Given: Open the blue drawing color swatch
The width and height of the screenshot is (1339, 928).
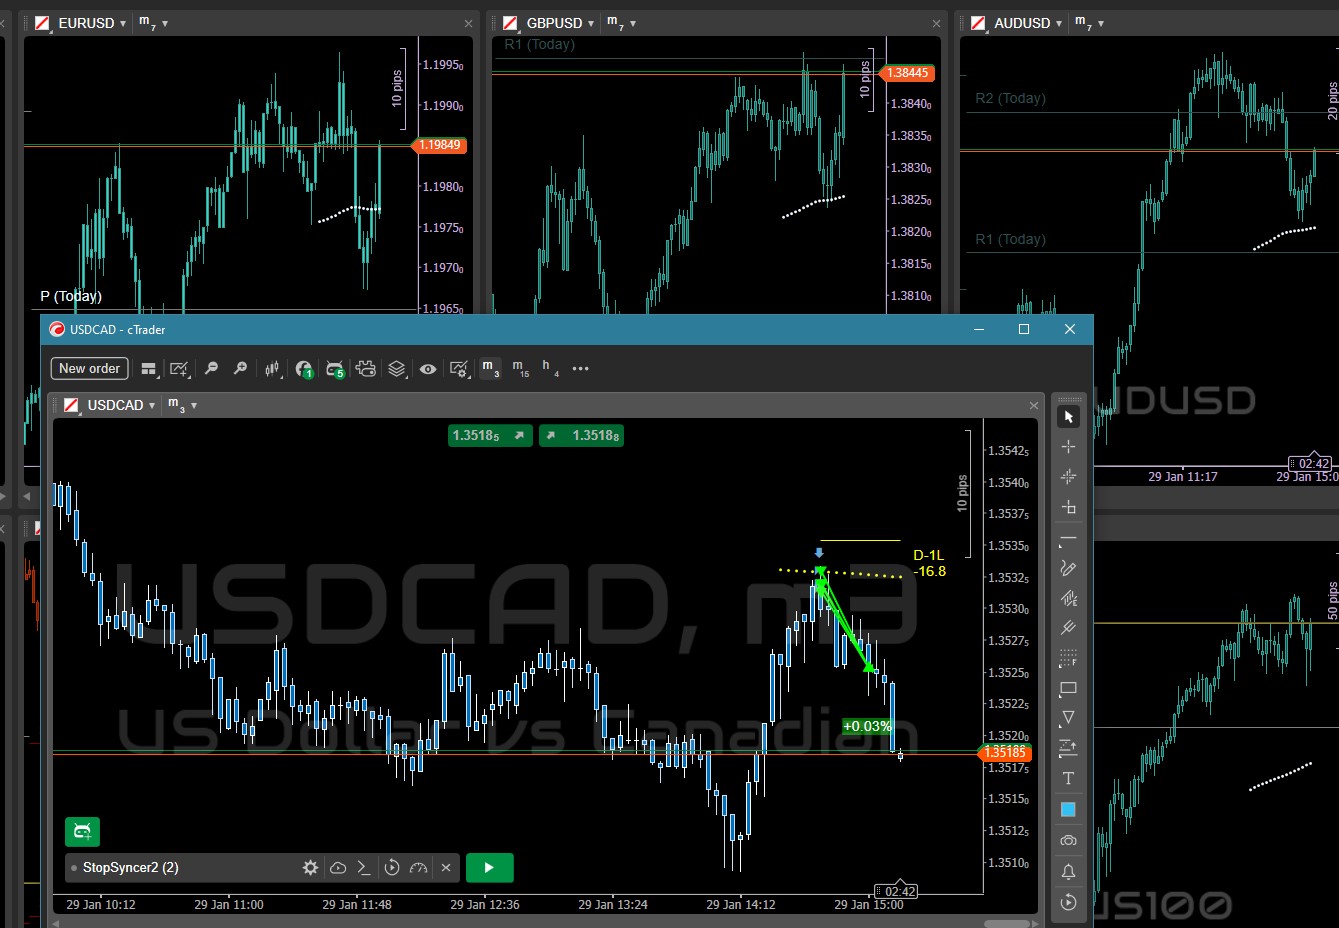Looking at the screenshot, I should point(1068,809).
